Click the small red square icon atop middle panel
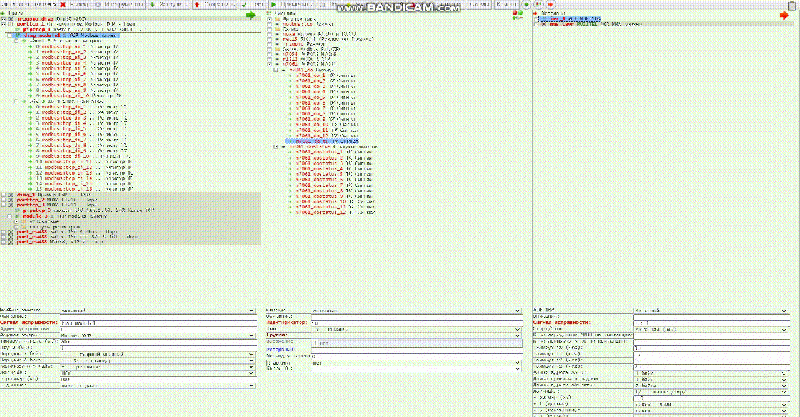Viewport: 800px width, 417px height. [x=515, y=13]
